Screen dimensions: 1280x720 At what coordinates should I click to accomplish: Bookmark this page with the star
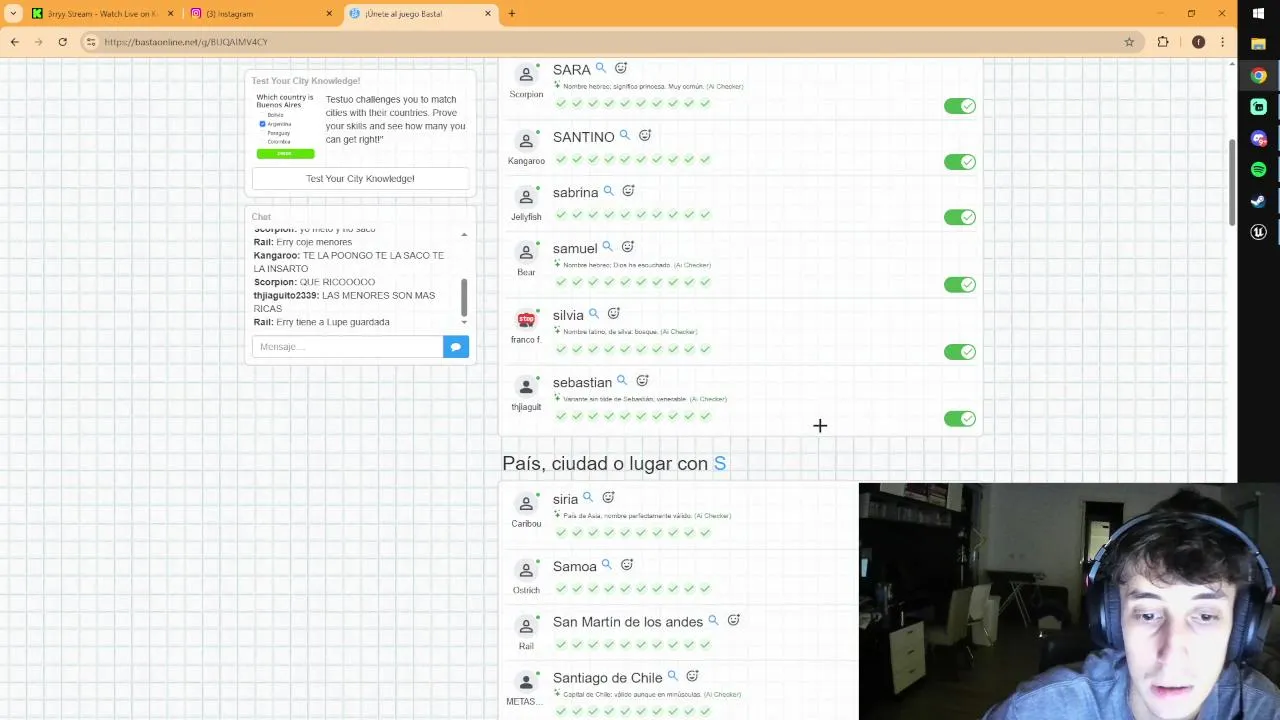tap(1129, 42)
